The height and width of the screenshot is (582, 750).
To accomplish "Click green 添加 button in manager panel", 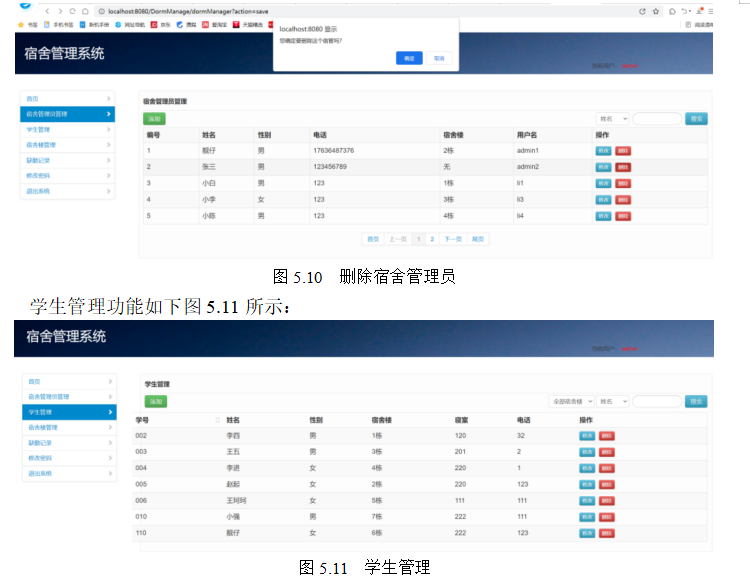I will [x=154, y=119].
